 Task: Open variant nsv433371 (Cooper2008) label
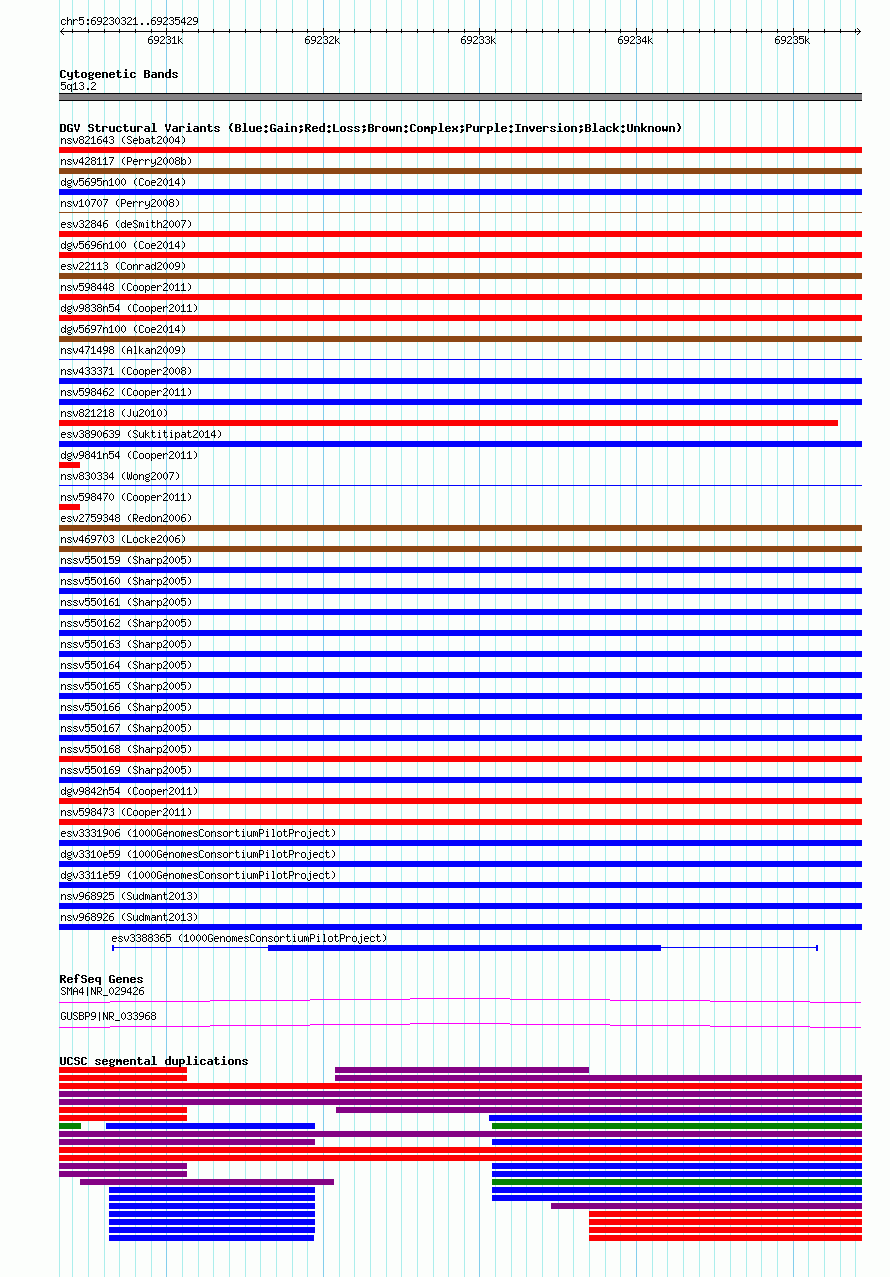(126, 371)
